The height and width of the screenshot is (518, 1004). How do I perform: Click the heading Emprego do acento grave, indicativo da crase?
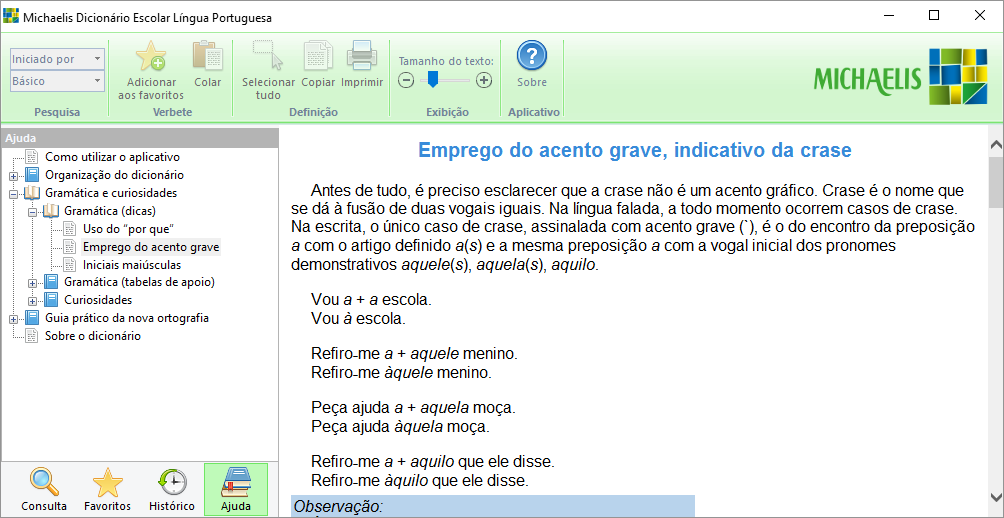pos(635,150)
